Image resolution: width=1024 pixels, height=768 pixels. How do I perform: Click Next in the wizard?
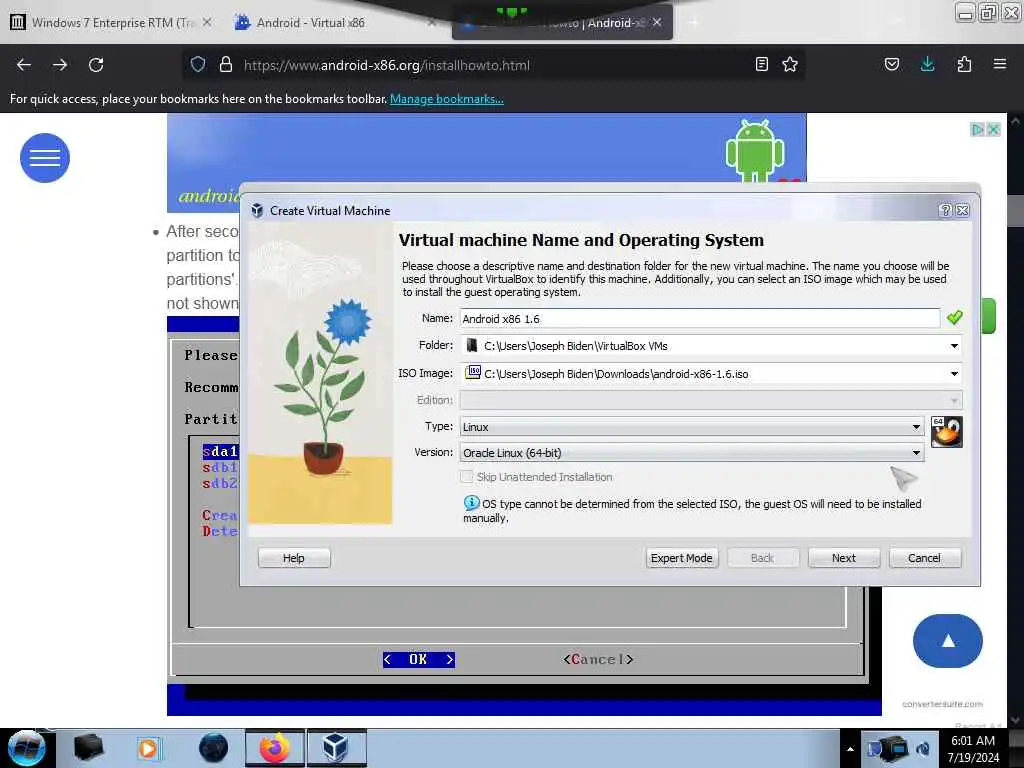tap(844, 558)
